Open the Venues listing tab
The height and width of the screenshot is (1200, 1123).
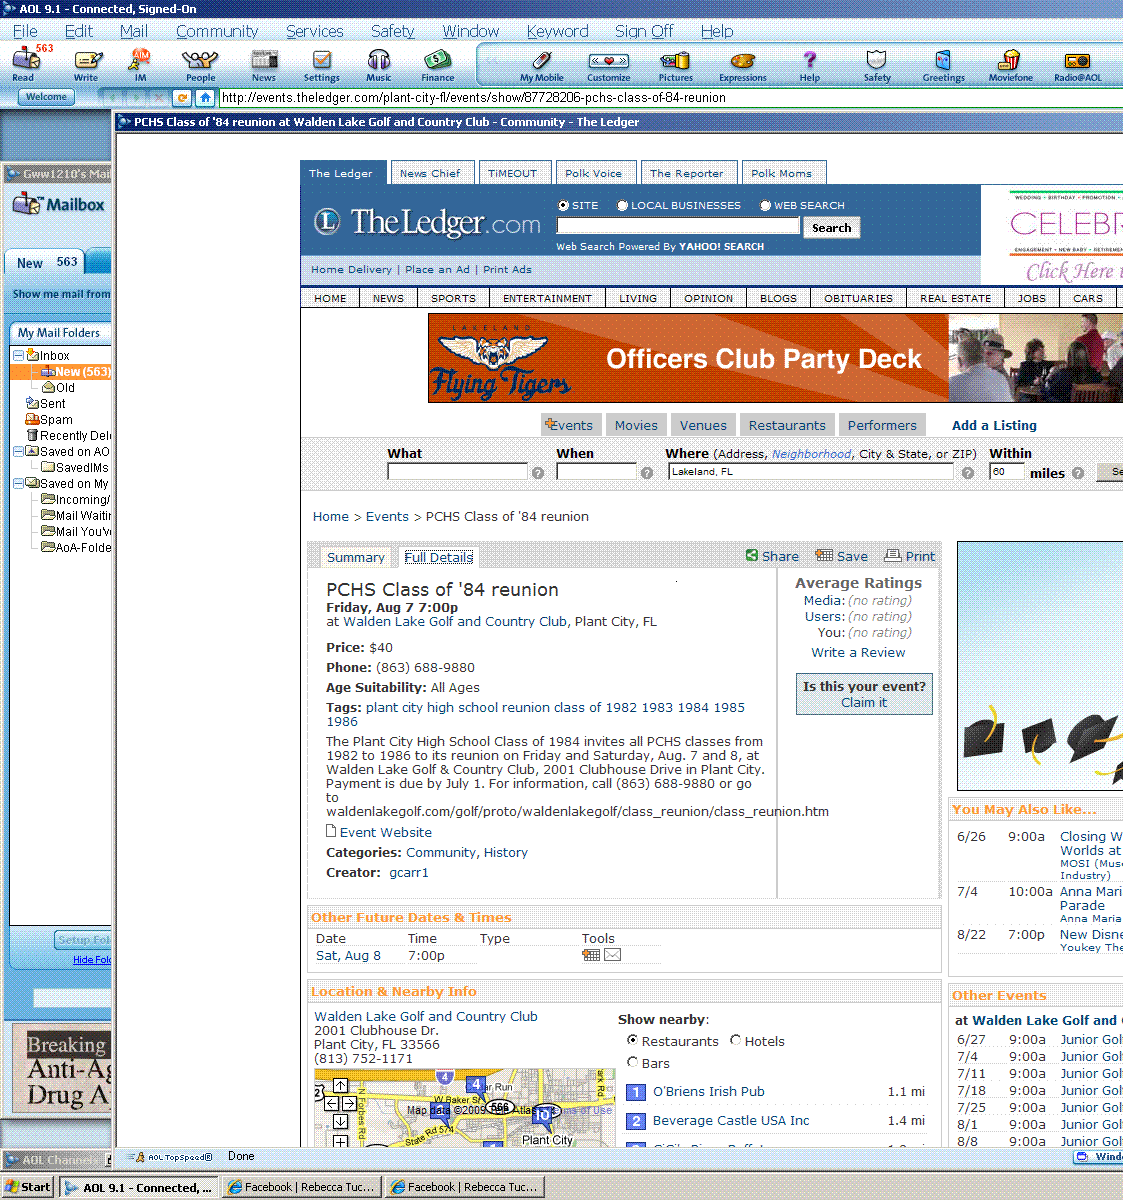pos(703,425)
